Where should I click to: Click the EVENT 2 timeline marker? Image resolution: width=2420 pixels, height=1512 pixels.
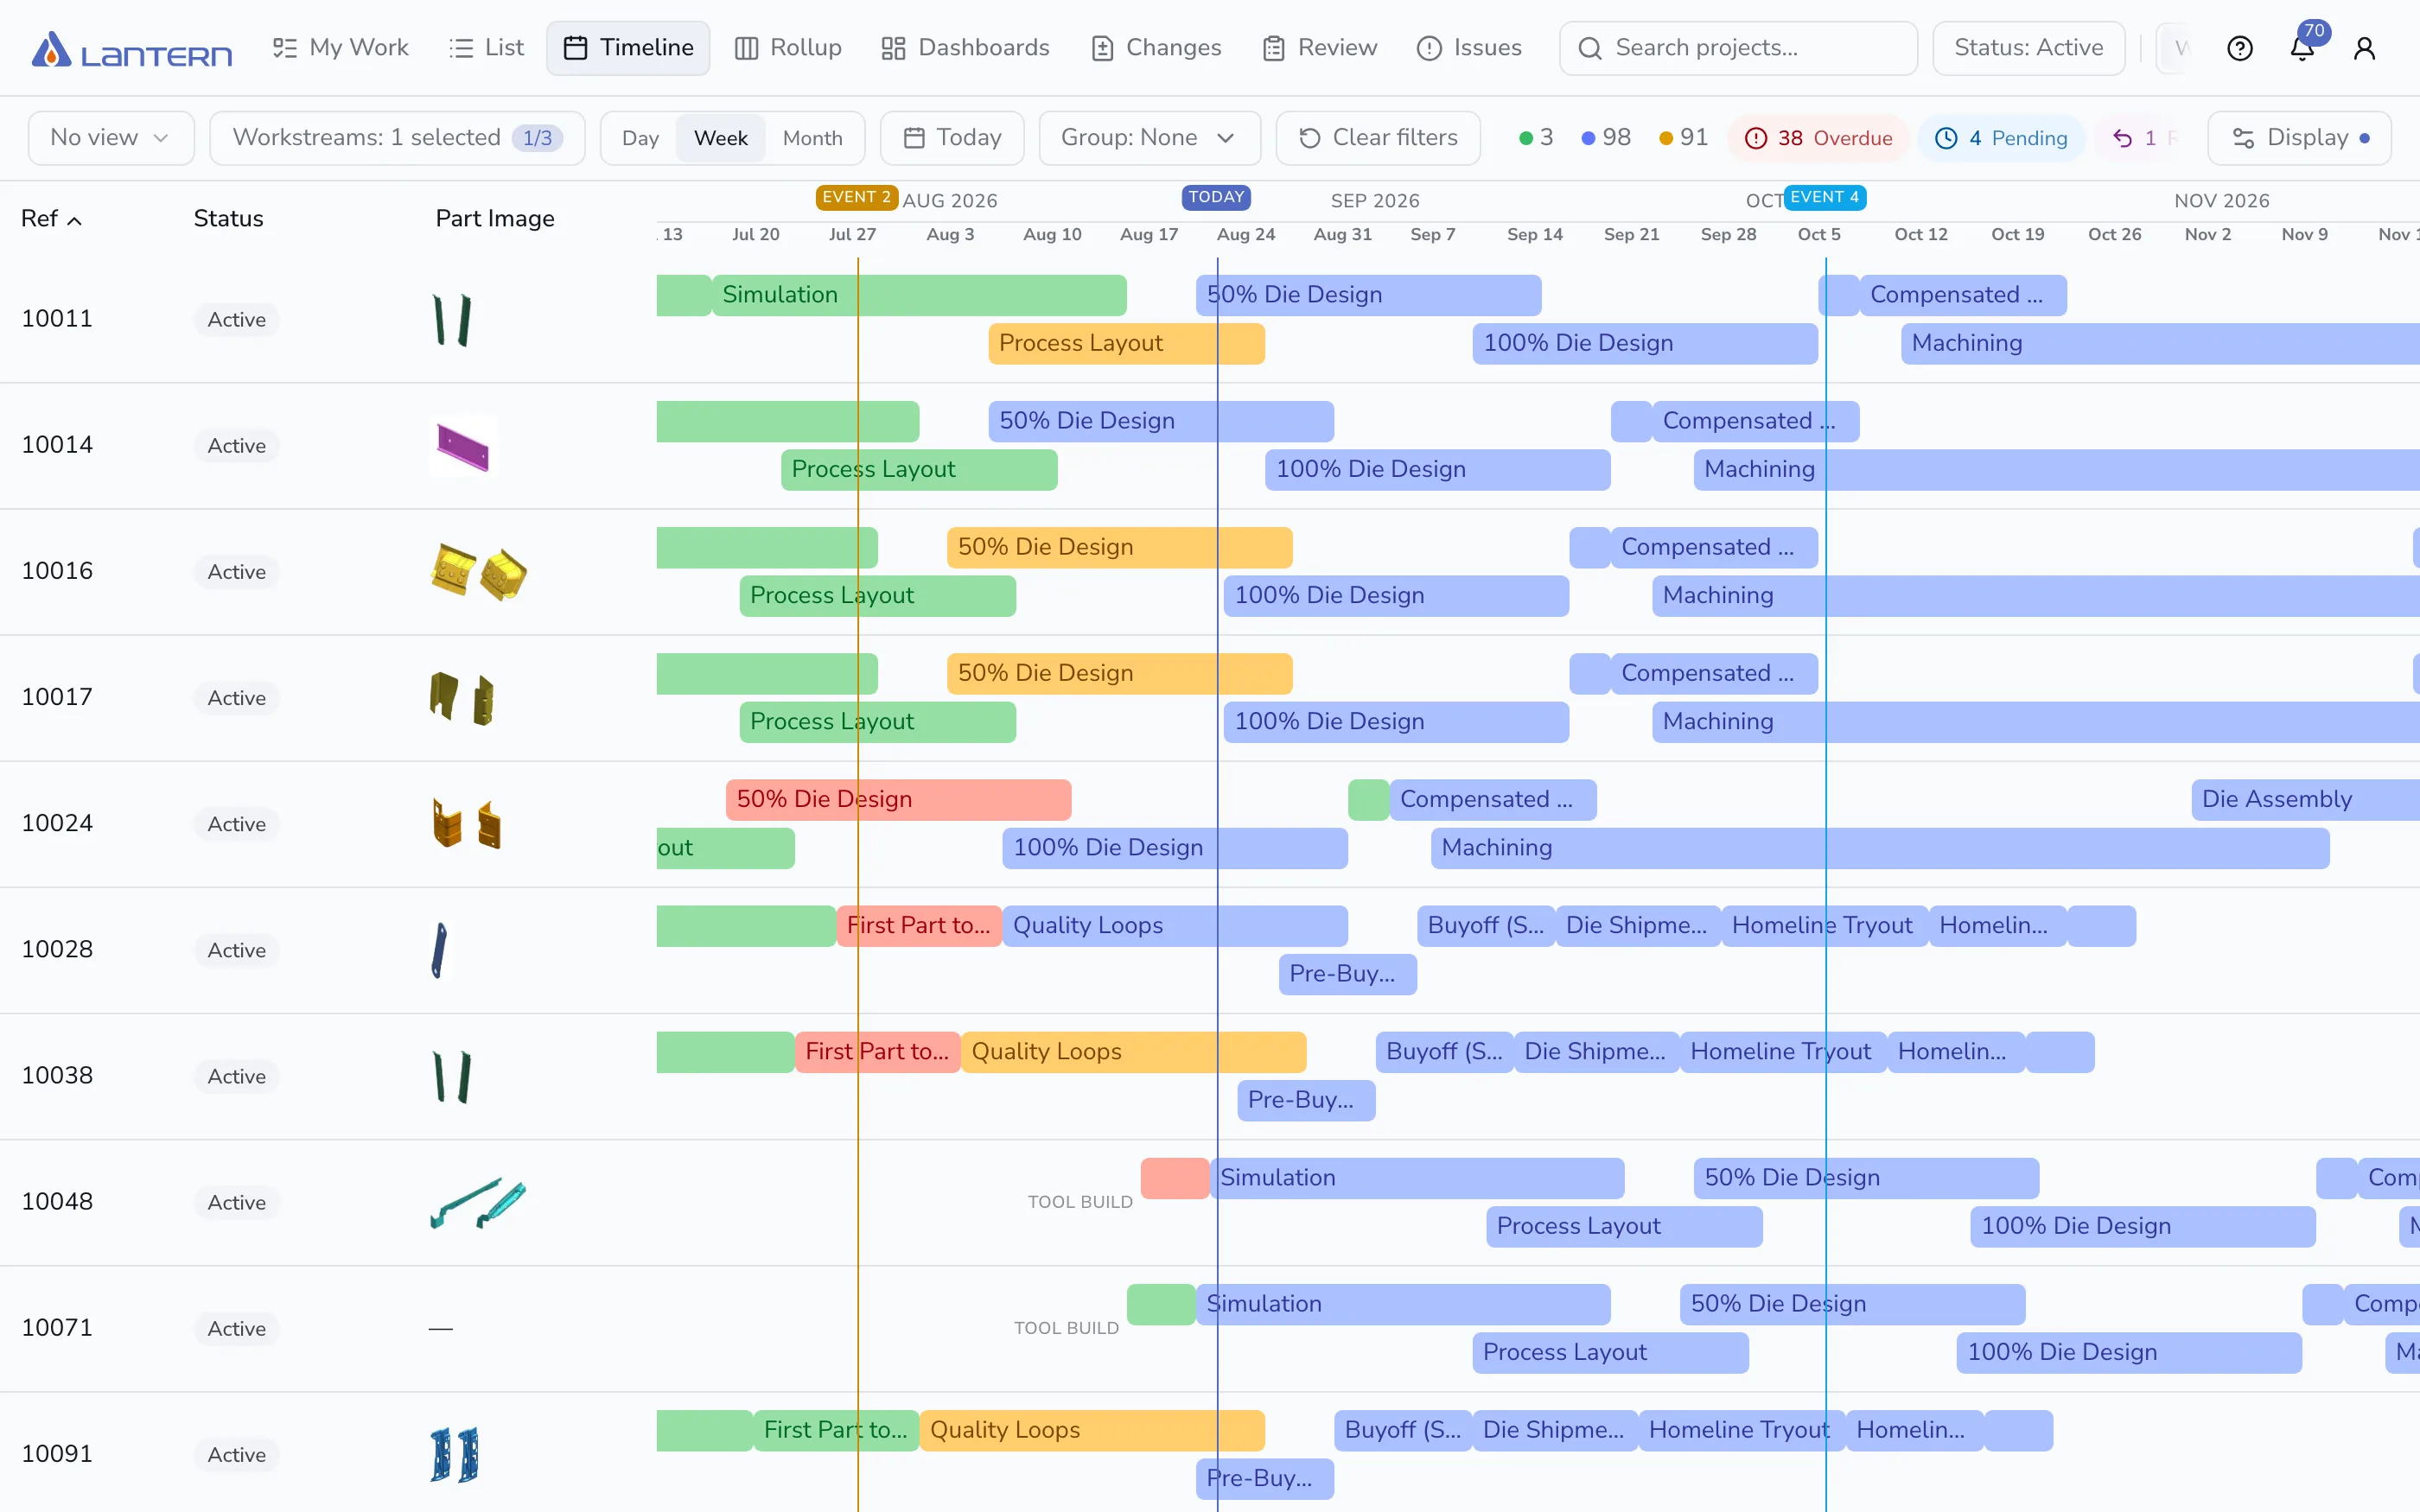coord(857,197)
